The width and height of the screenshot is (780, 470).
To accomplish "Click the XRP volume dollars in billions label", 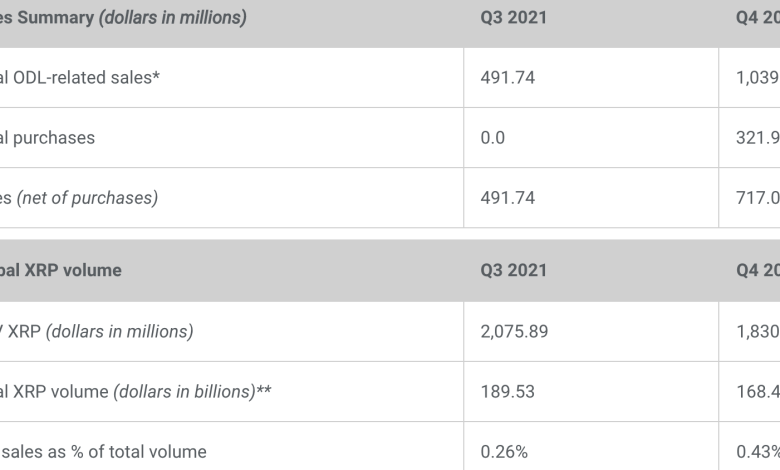I will pyautogui.click(x=136, y=391).
